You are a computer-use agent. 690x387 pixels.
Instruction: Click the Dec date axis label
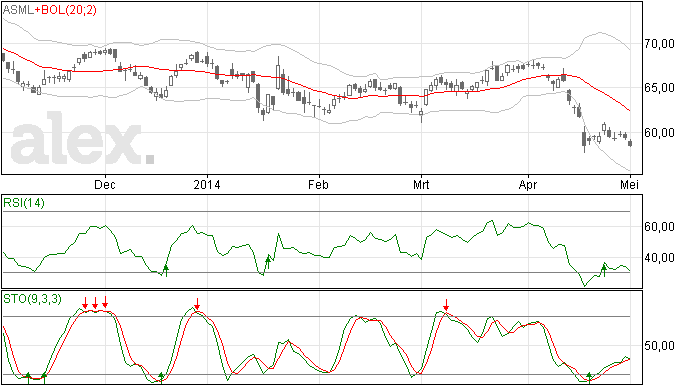pos(105,184)
